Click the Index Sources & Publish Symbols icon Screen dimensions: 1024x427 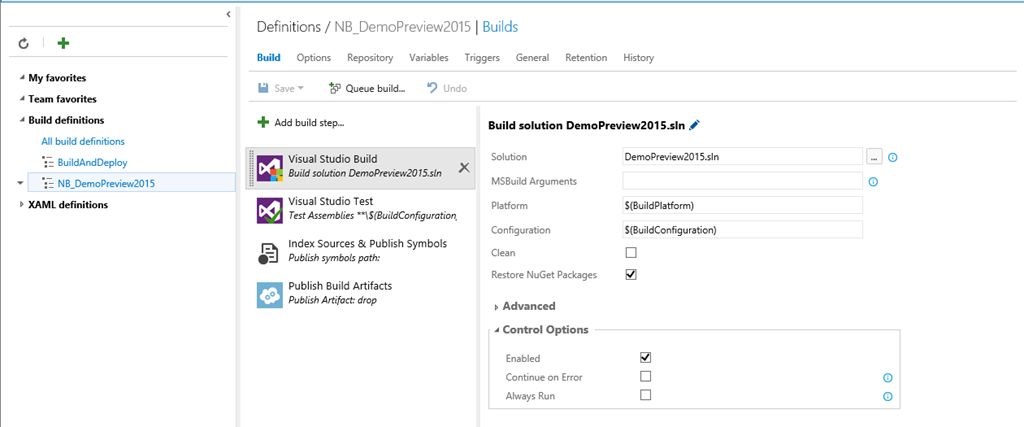tap(270, 253)
